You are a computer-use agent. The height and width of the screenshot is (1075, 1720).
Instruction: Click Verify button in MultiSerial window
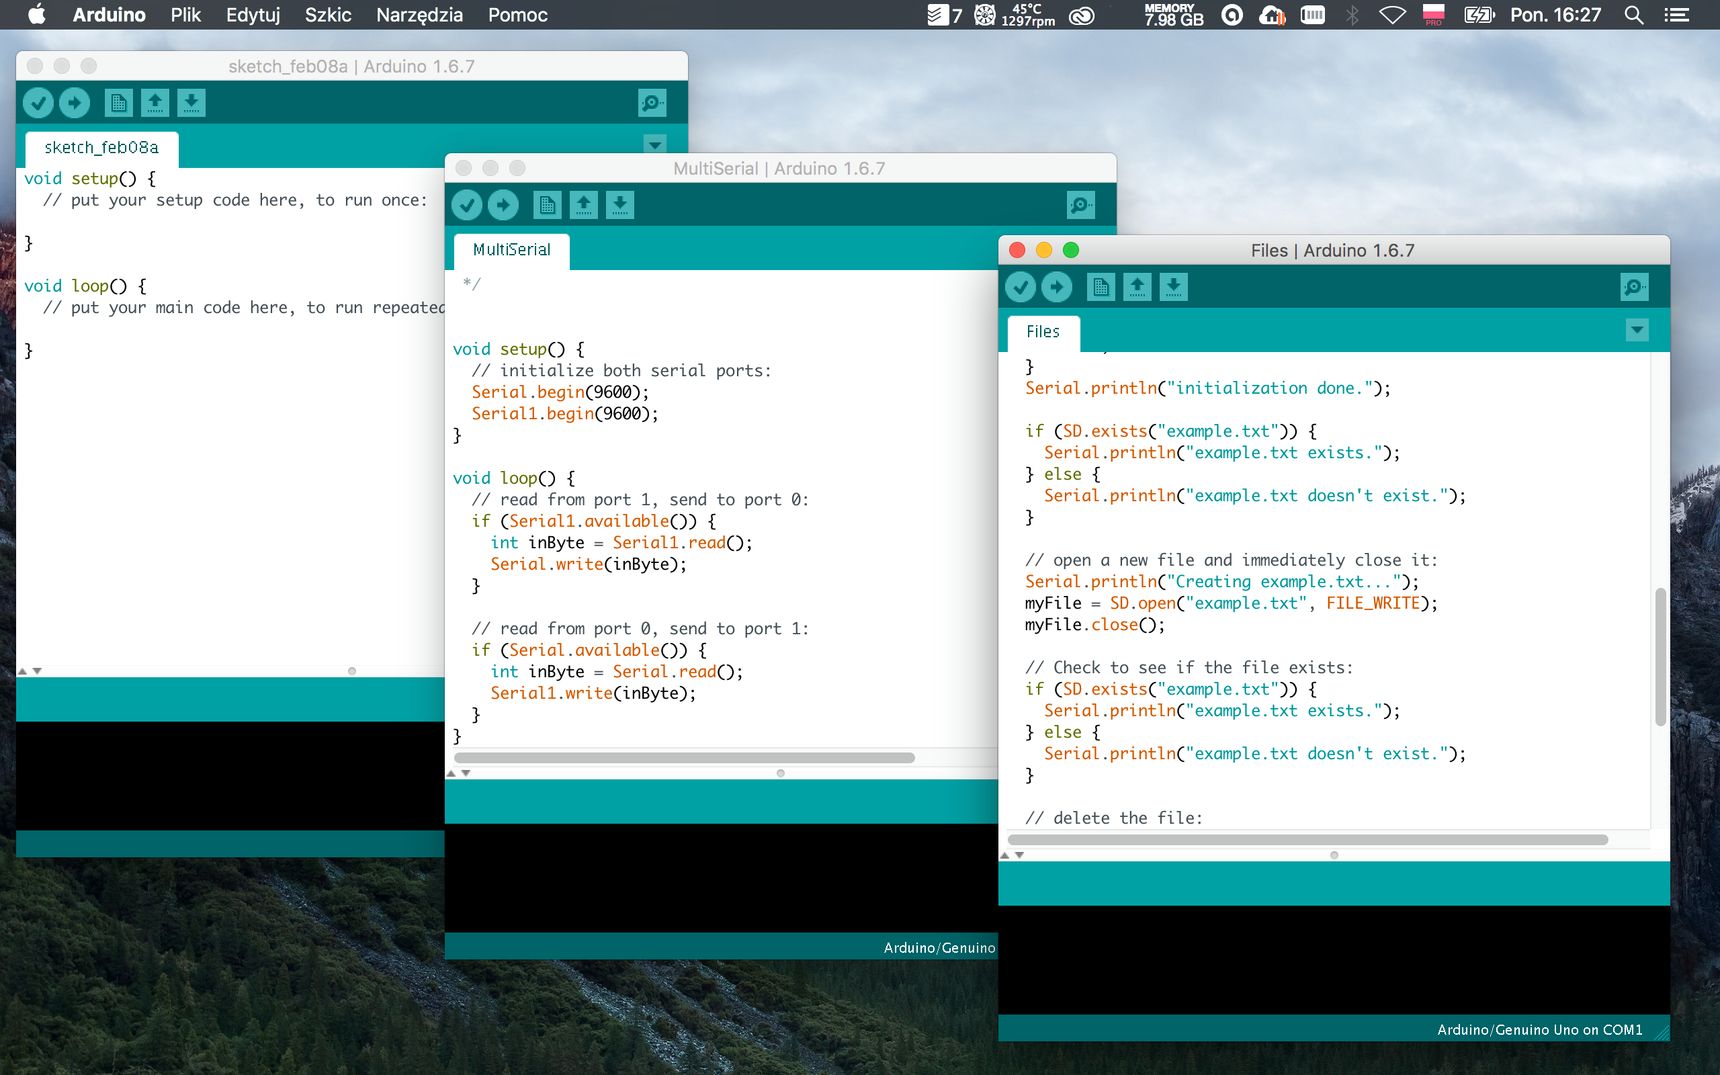pyautogui.click(x=467, y=205)
